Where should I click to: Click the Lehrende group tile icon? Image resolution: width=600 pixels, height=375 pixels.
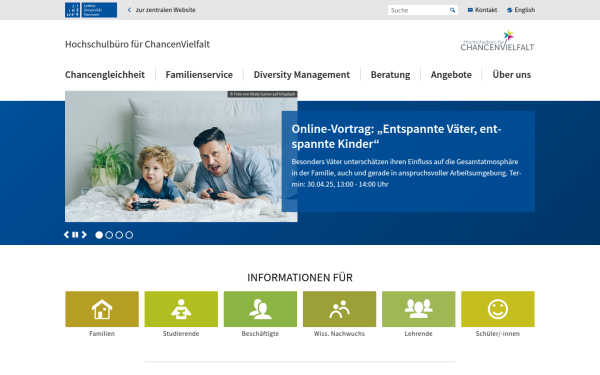419,309
